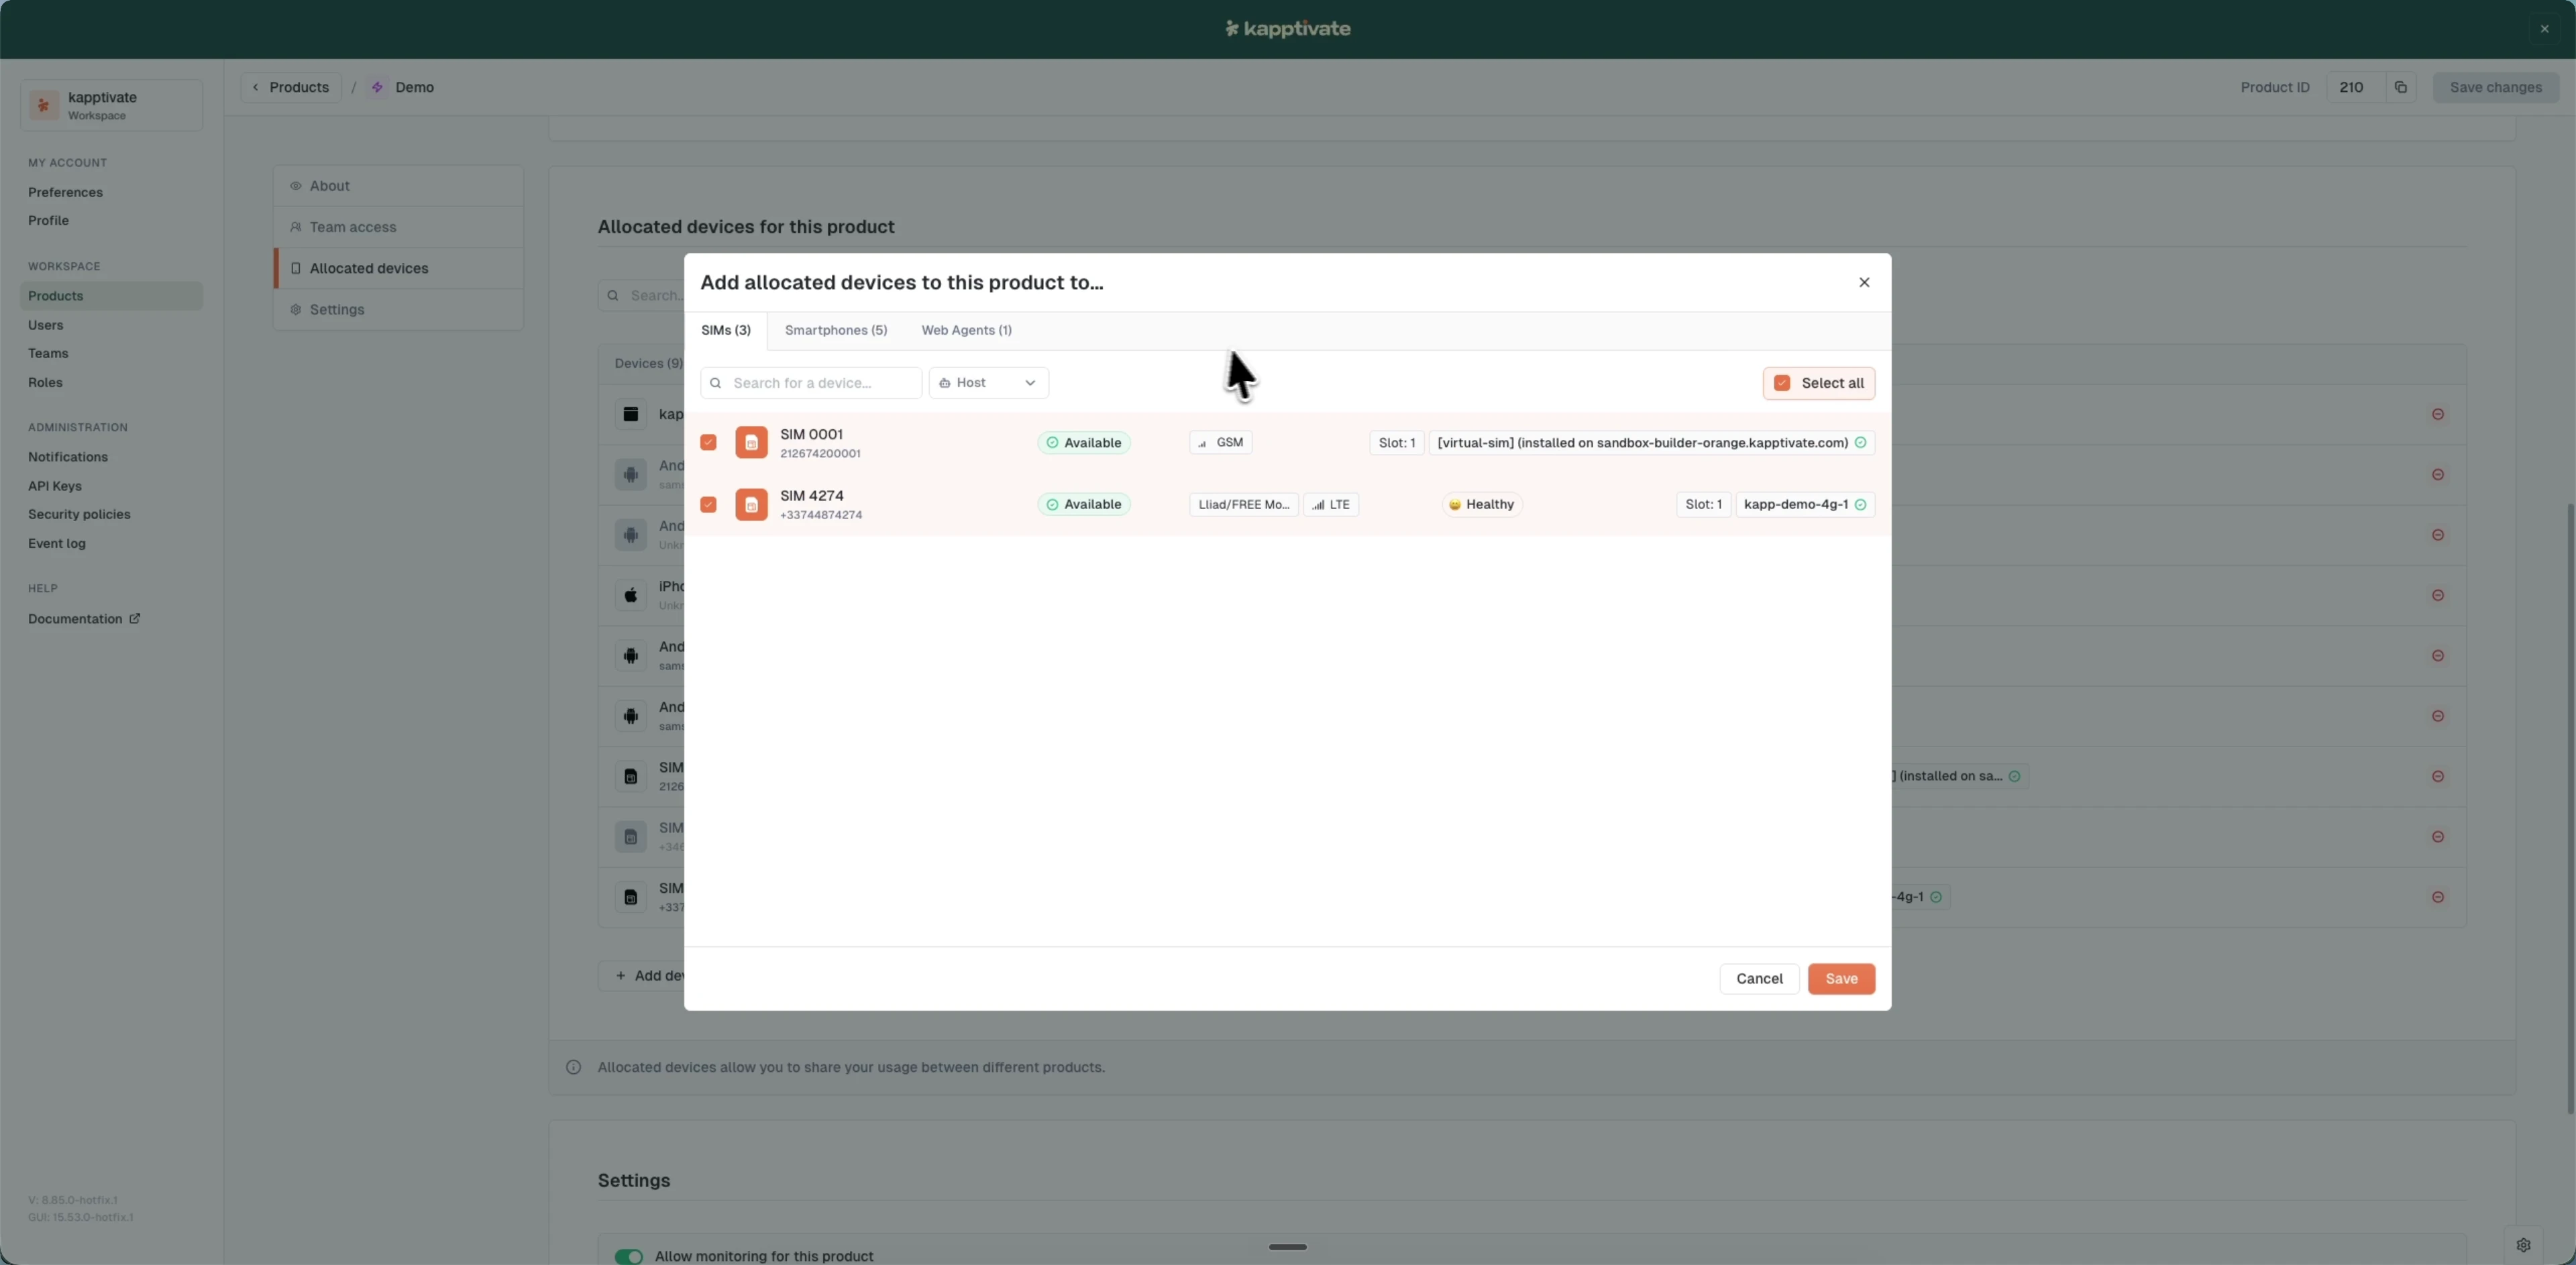The image size is (2576, 1265).
Task: Uncheck the SIM 0001 checkbox
Action: (x=708, y=443)
